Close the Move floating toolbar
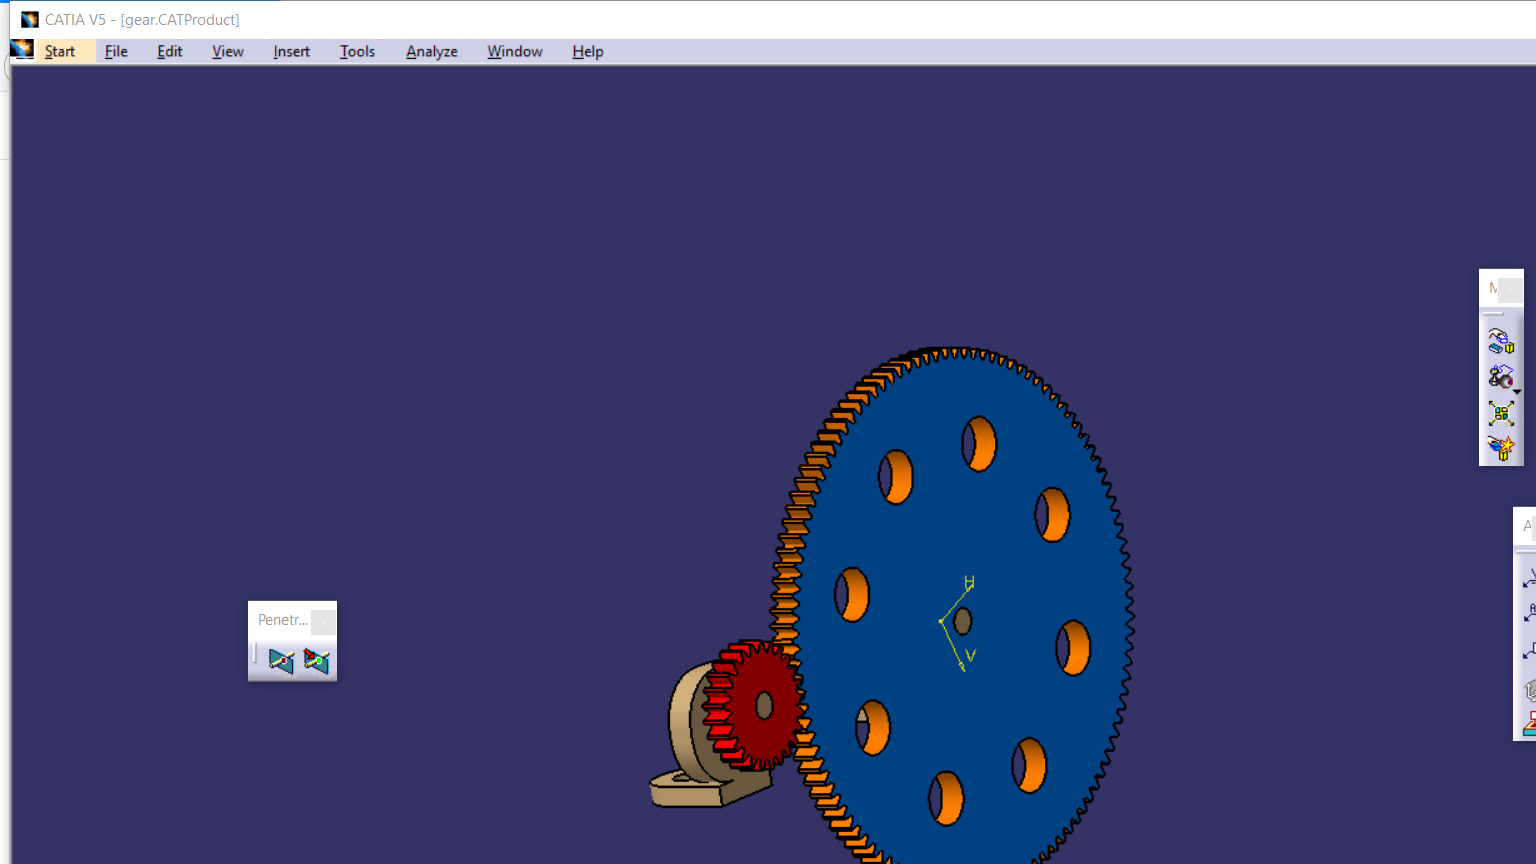The width and height of the screenshot is (1536, 864). (x=1510, y=289)
